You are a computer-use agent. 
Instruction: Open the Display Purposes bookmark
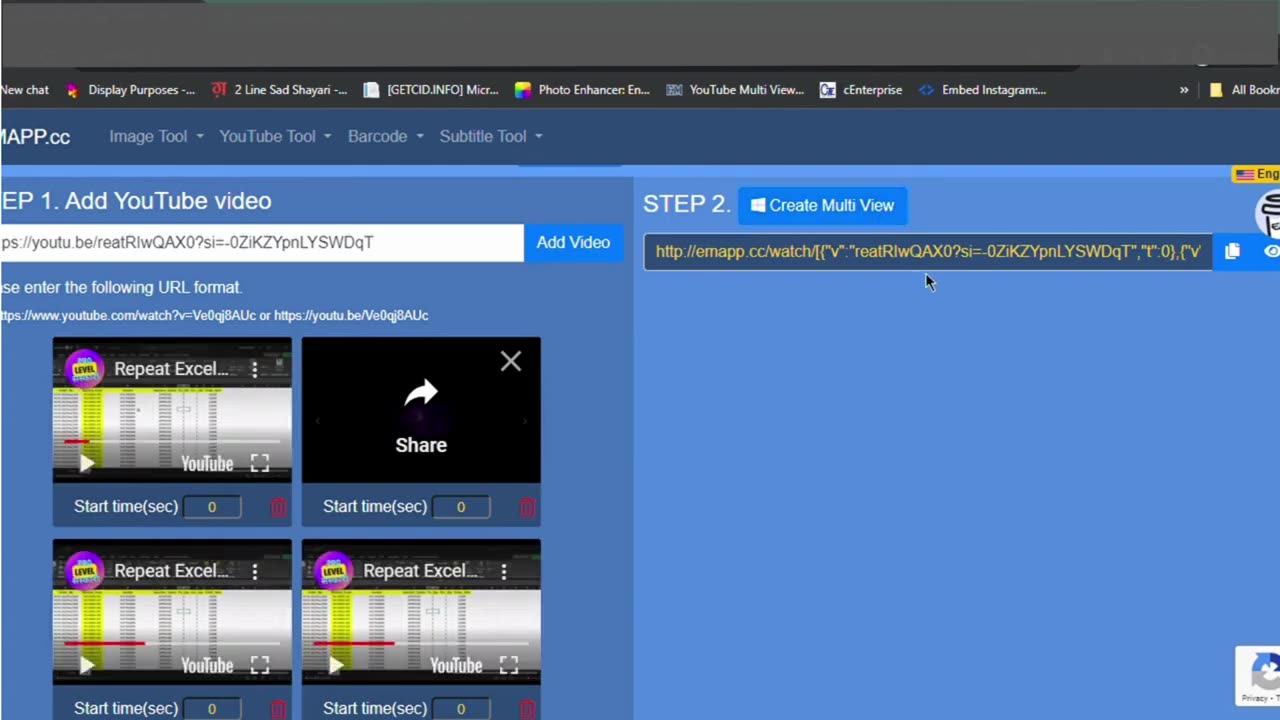[130, 90]
